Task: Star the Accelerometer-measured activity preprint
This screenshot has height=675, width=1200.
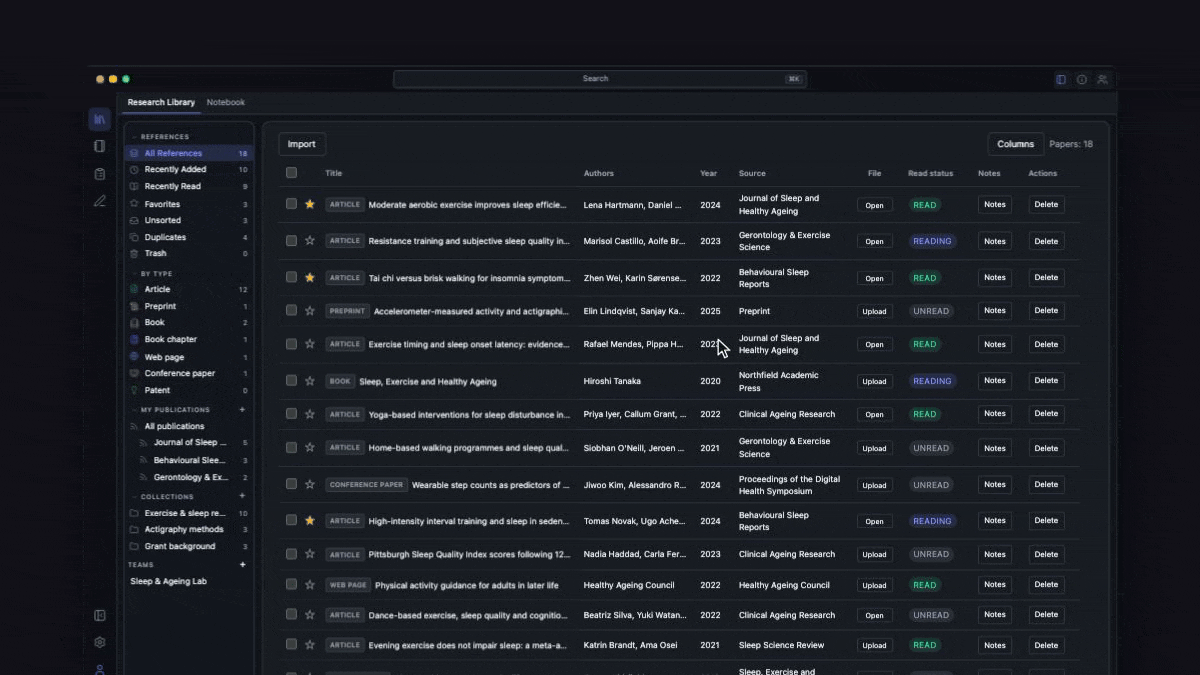Action: 310,311
